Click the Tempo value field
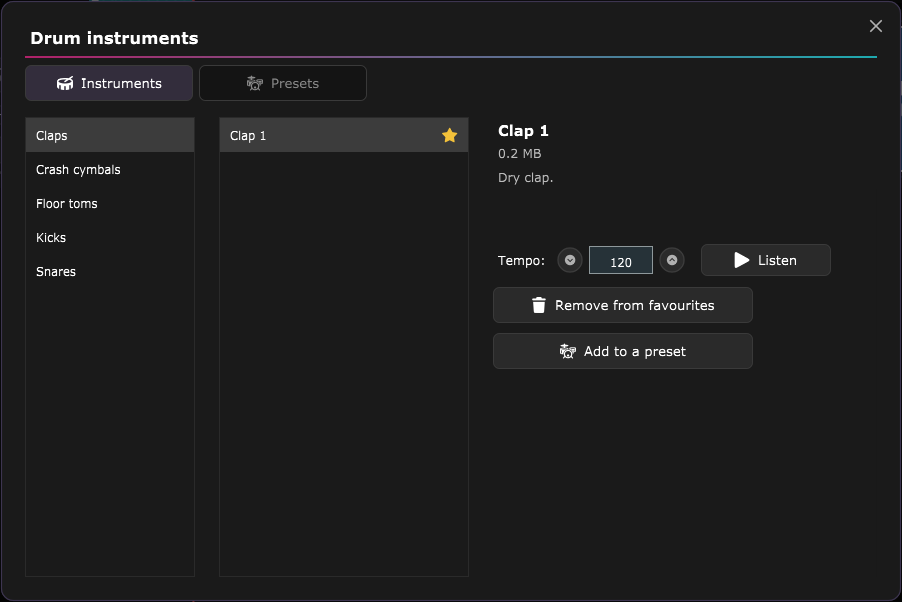Viewport: 902px width, 602px height. point(621,260)
